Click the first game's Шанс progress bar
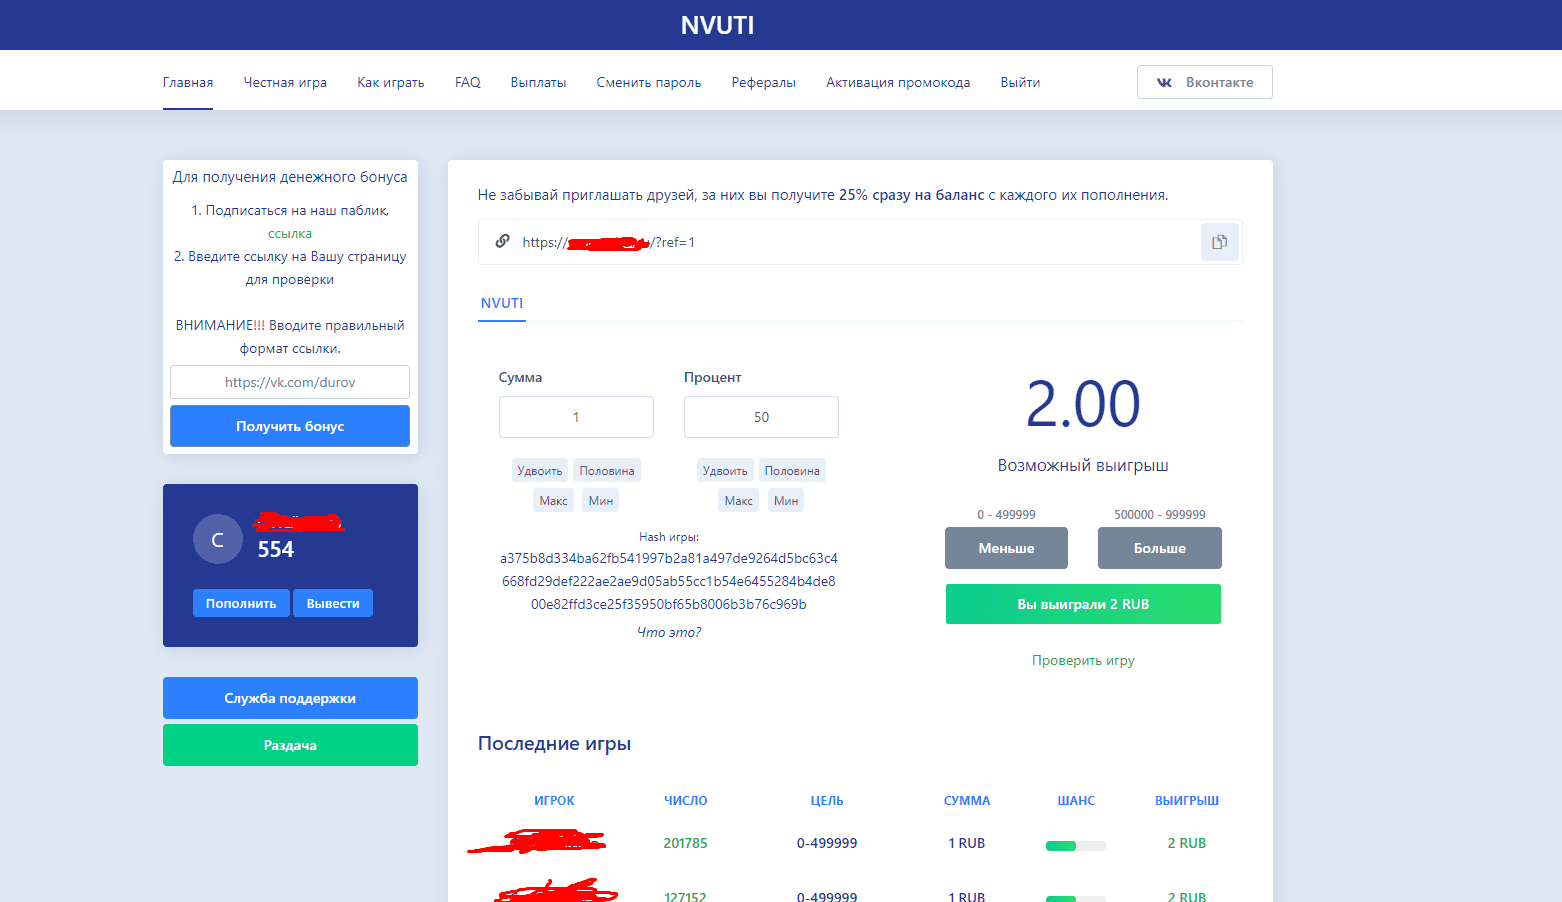This screenshot has width=1562, height=902. tap(1075, 846)
